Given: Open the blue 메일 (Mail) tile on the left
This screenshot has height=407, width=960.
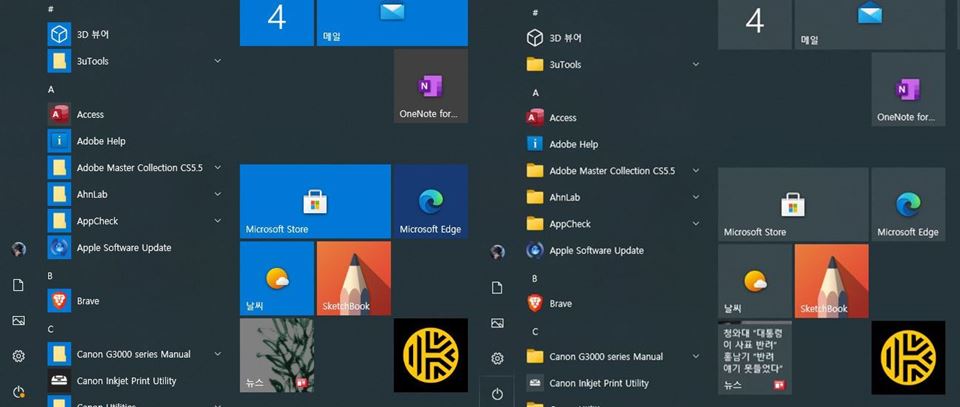Looking at the screenshot, I should [391, 22].
